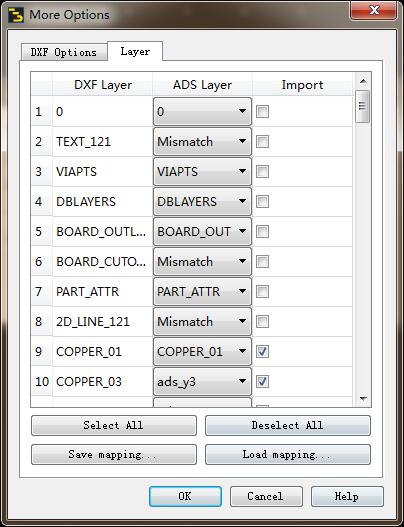Click Save mapping button
The width and height of the screenshot is (404, 527).
coord(114,455)
